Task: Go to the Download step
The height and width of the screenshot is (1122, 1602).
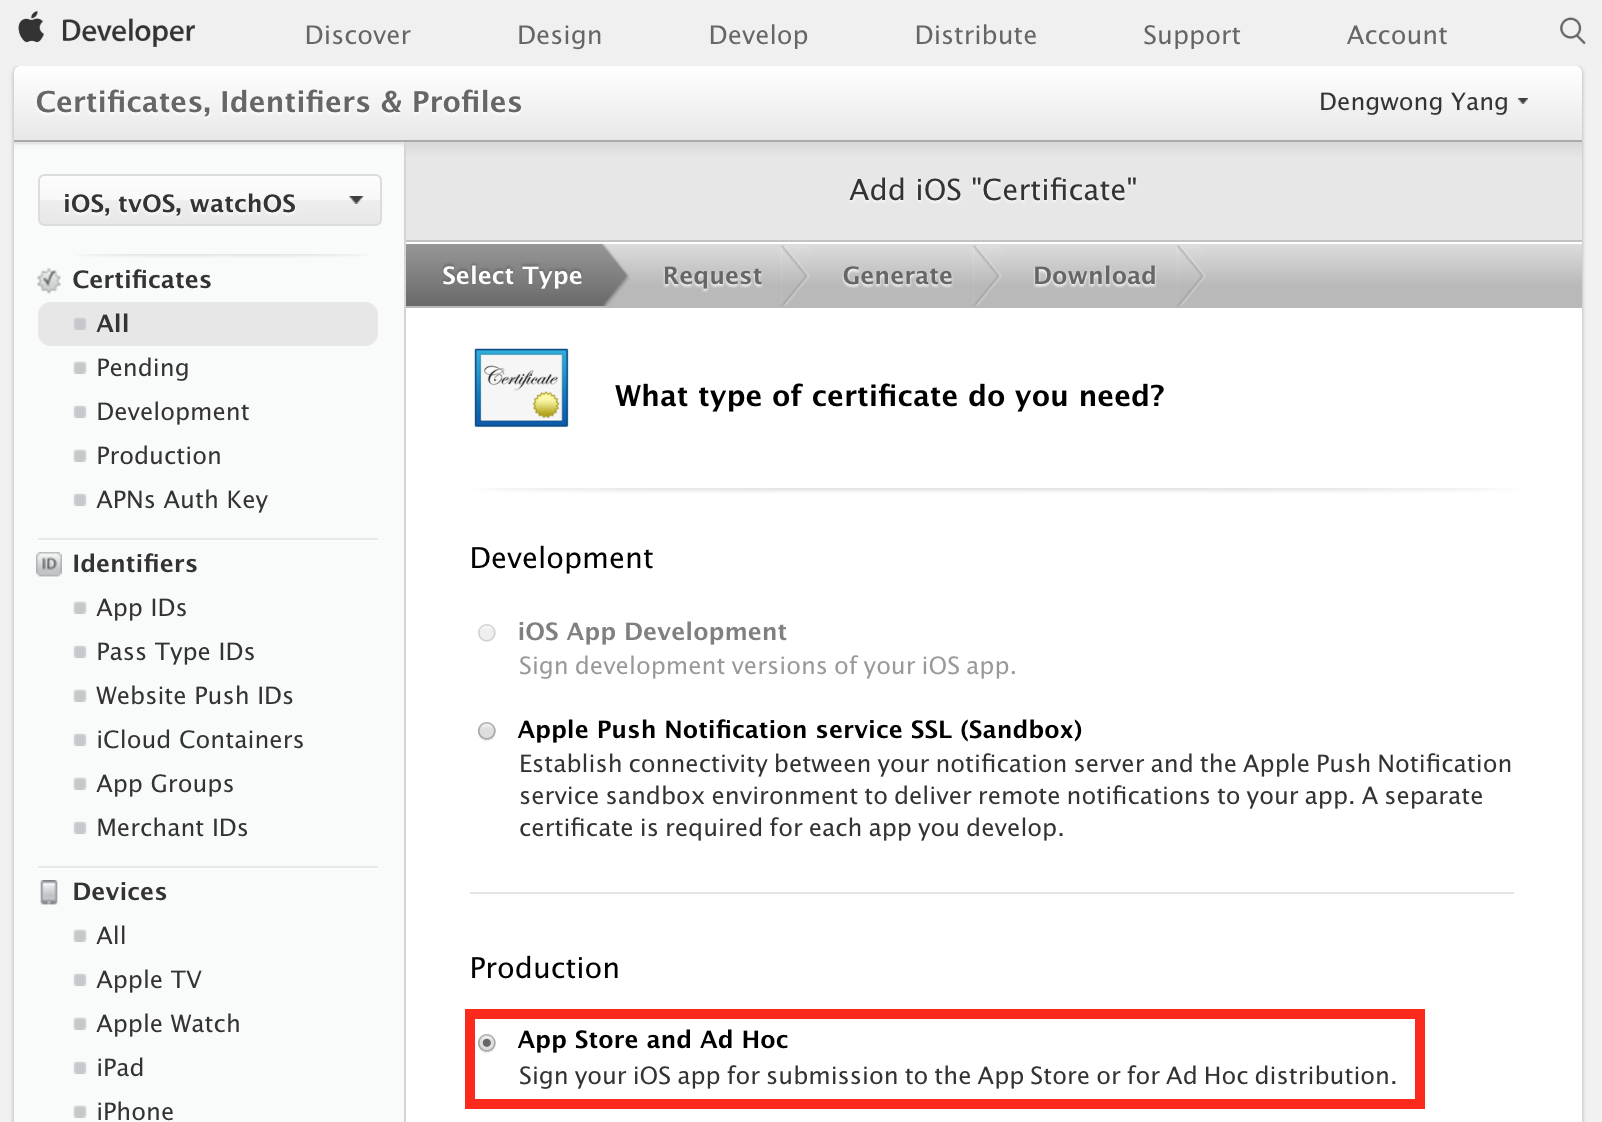Action: pos(1094,275)
